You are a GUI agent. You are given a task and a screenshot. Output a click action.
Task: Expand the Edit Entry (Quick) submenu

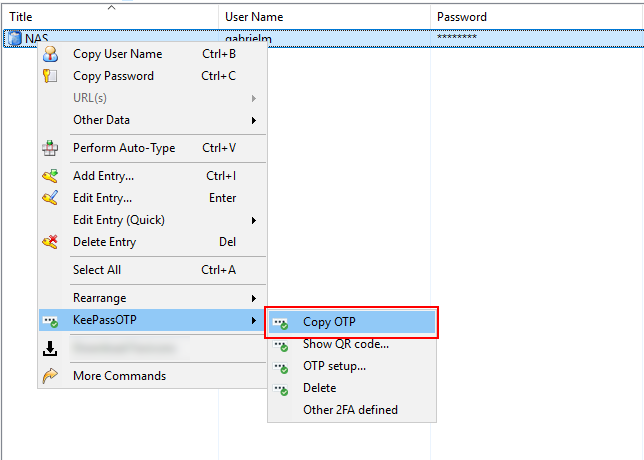pos(254,220)
